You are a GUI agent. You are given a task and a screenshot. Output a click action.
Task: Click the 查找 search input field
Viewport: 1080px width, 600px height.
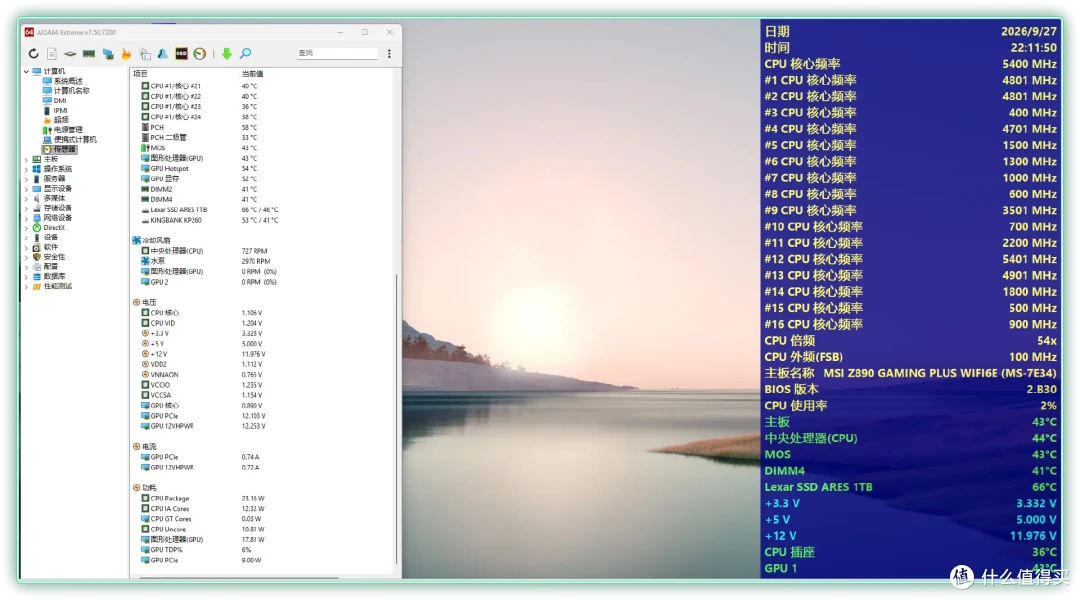tap(337, 53)
